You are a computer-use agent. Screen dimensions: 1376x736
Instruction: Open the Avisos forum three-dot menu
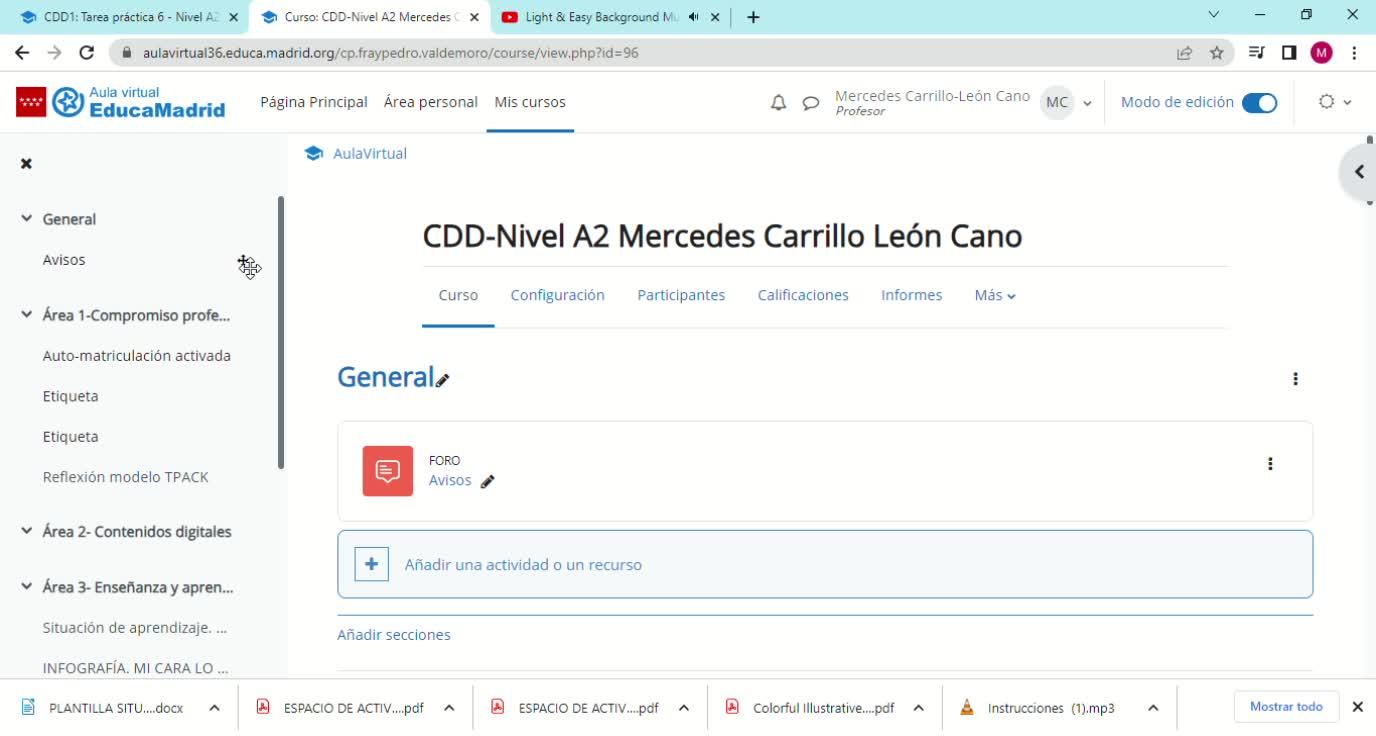click(1270, 464)
